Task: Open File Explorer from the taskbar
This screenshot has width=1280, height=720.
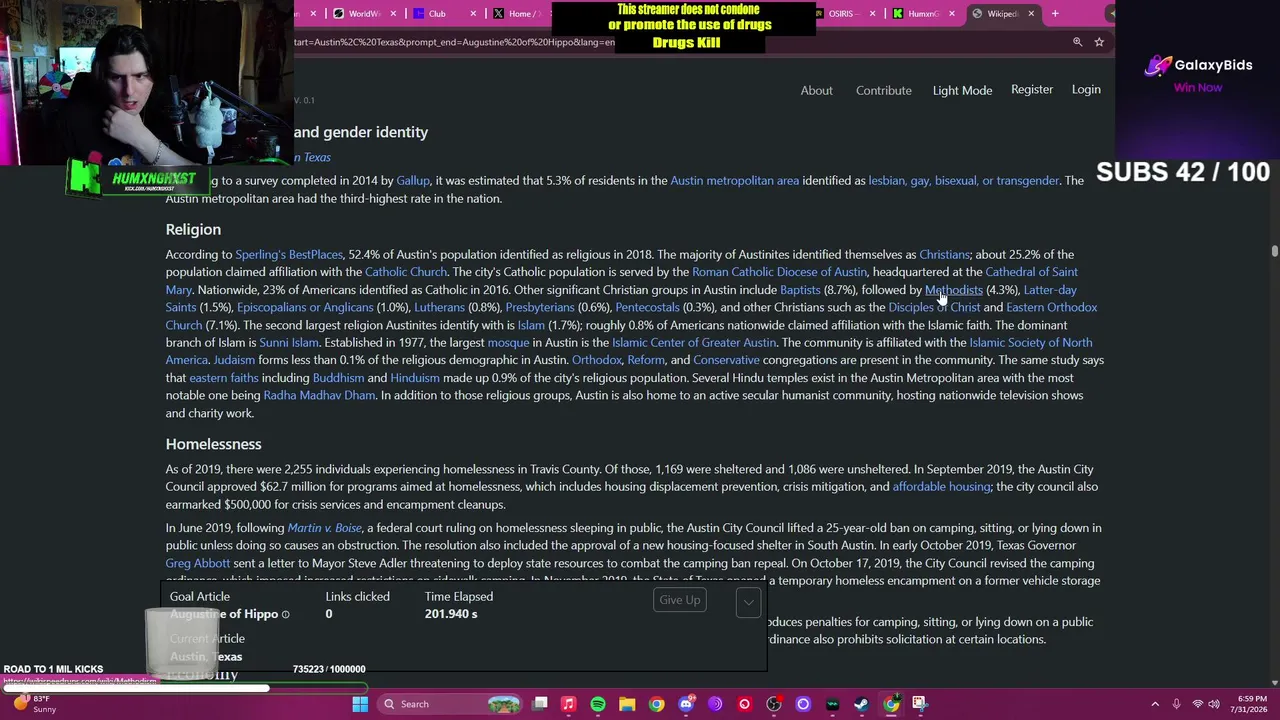Action: click(x=627, y=704)
